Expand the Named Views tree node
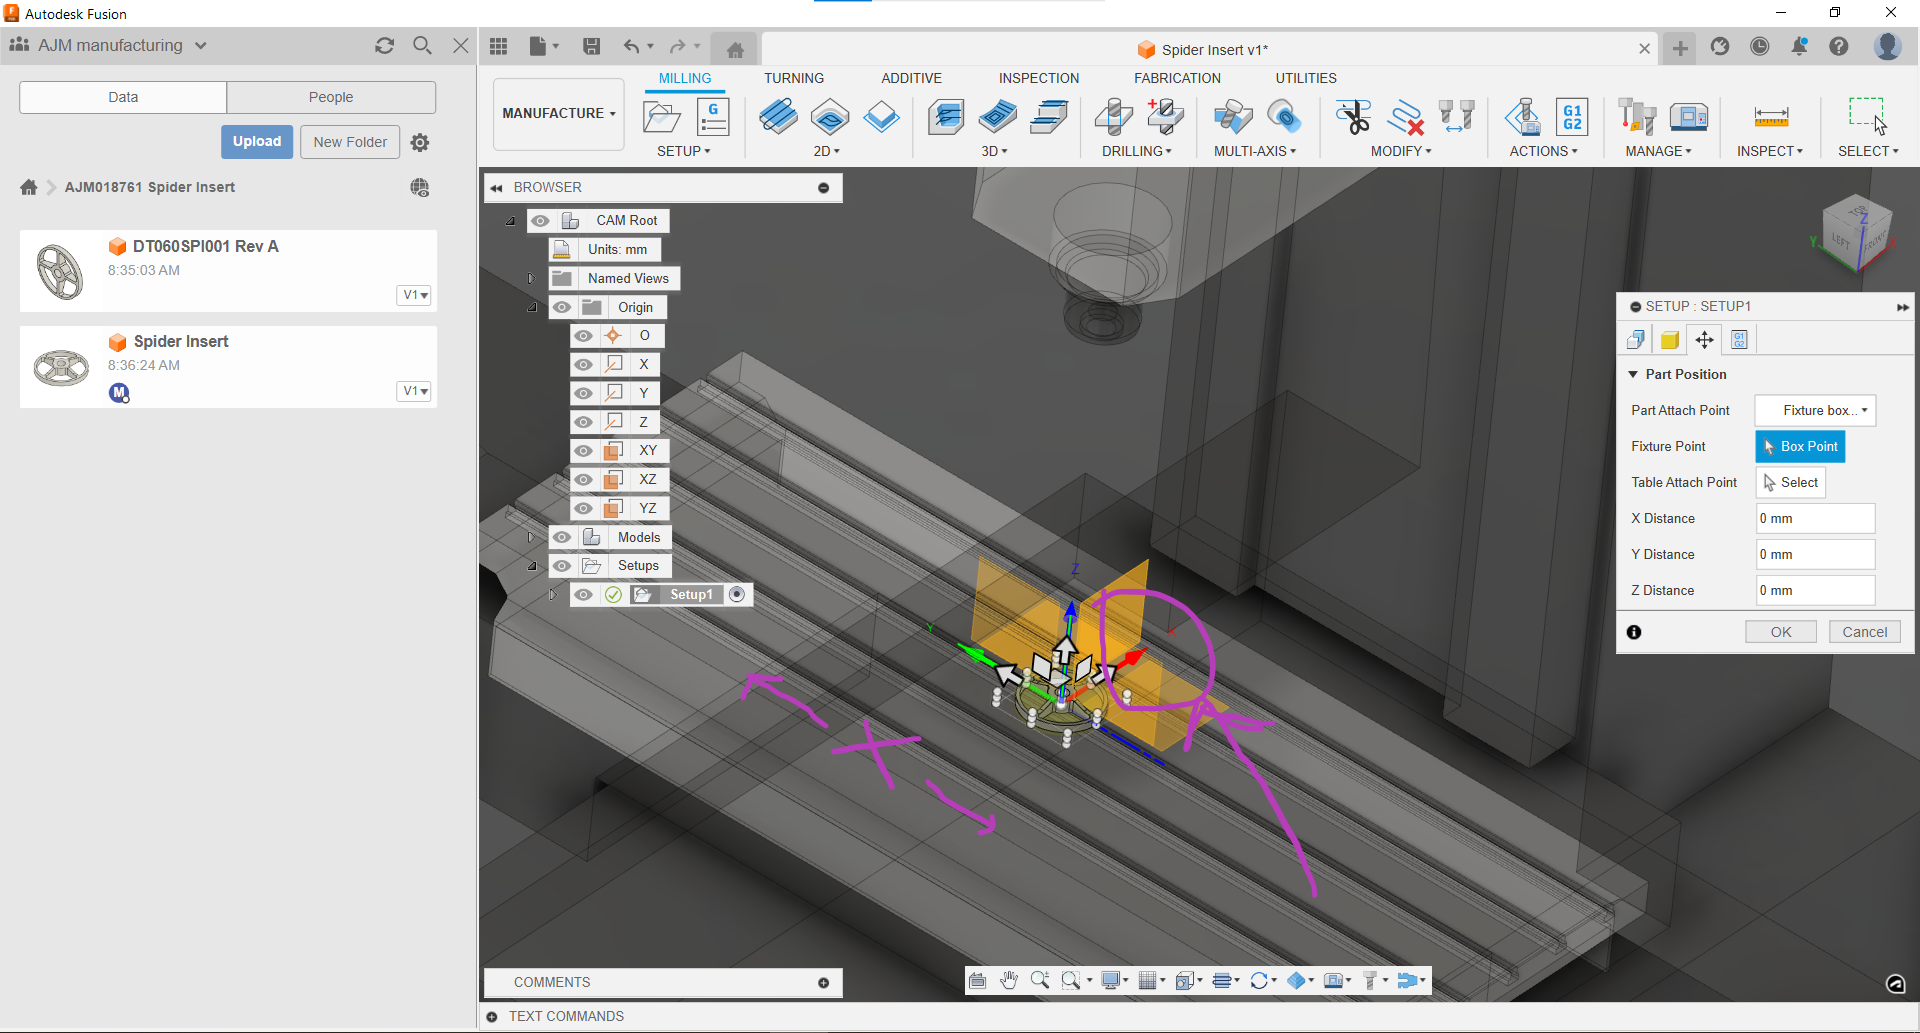1920x1033 pixels. (532, 279)
